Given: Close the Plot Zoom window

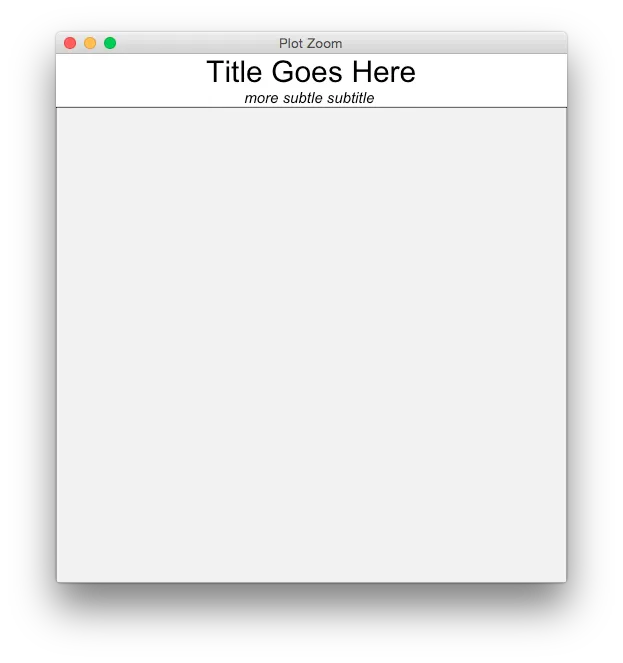Looking at the screenshot, I should tap(70, 43).
